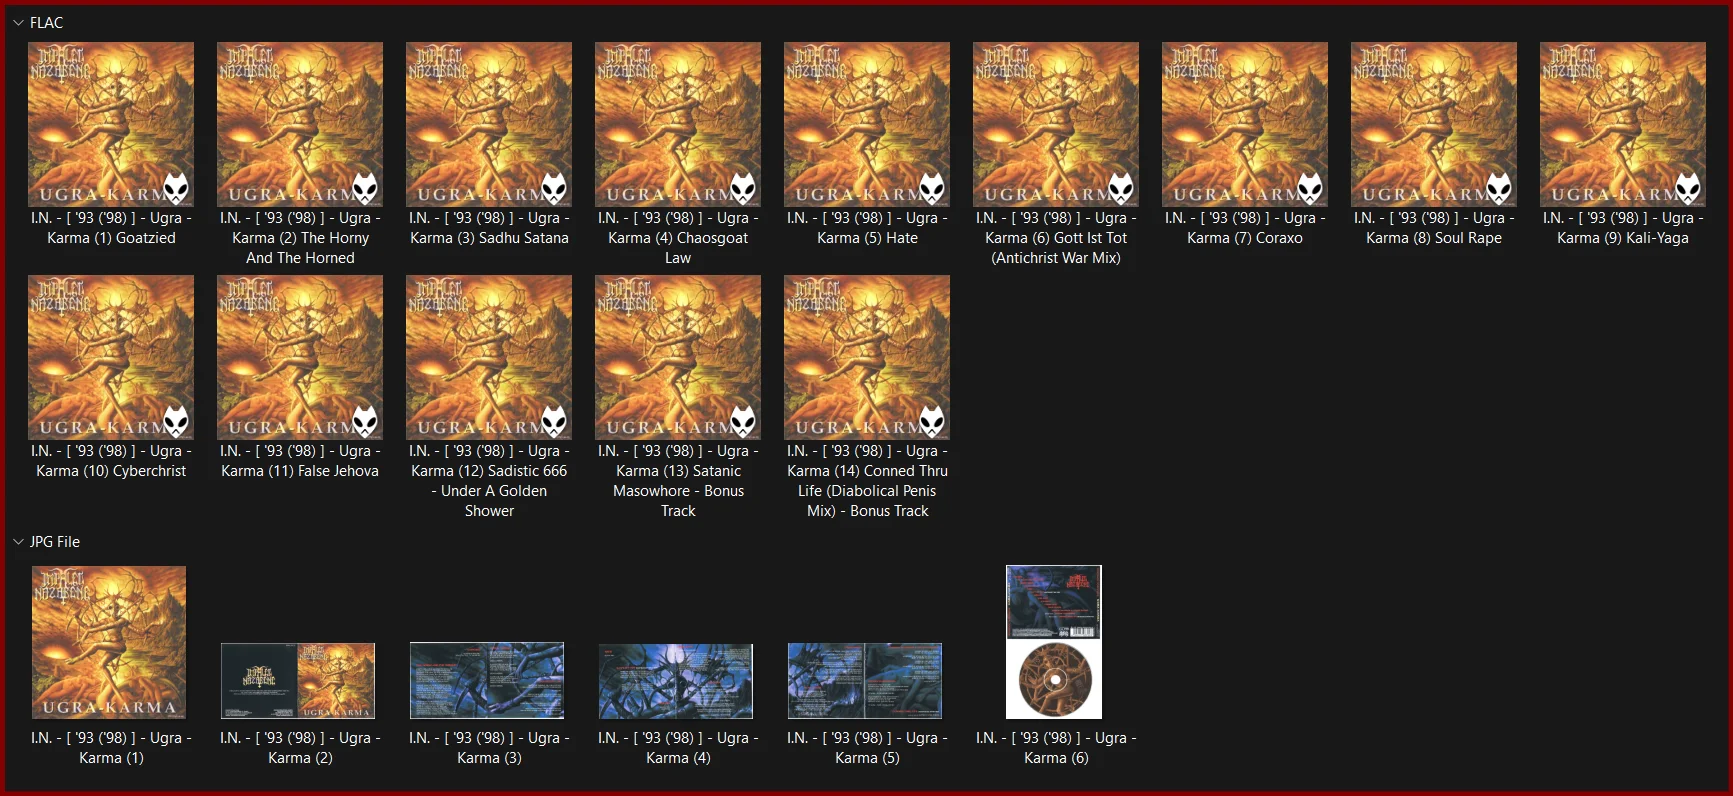1733x796 pixels.
Task: Select Satanic Masowhore - Bonus Track icon
Action: tap(678, 357)
